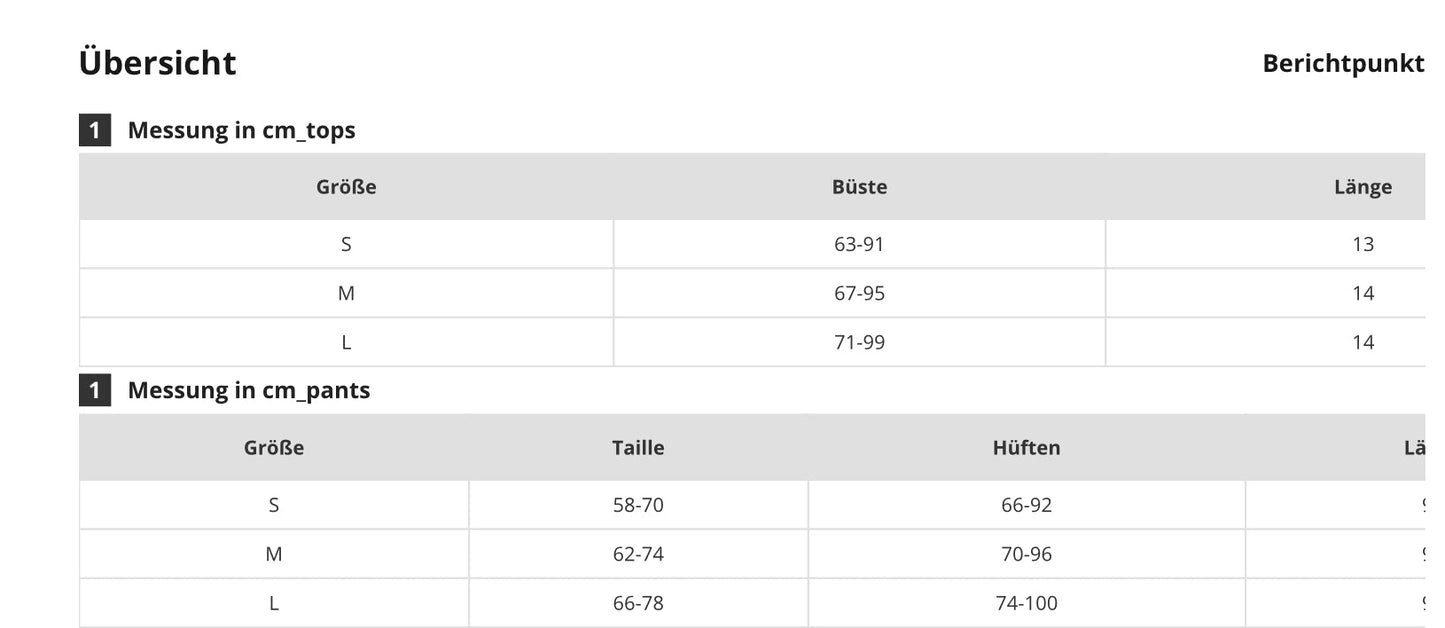Click the Übersicht heading
Viewport: 1445px width, 628px height.
158,63
